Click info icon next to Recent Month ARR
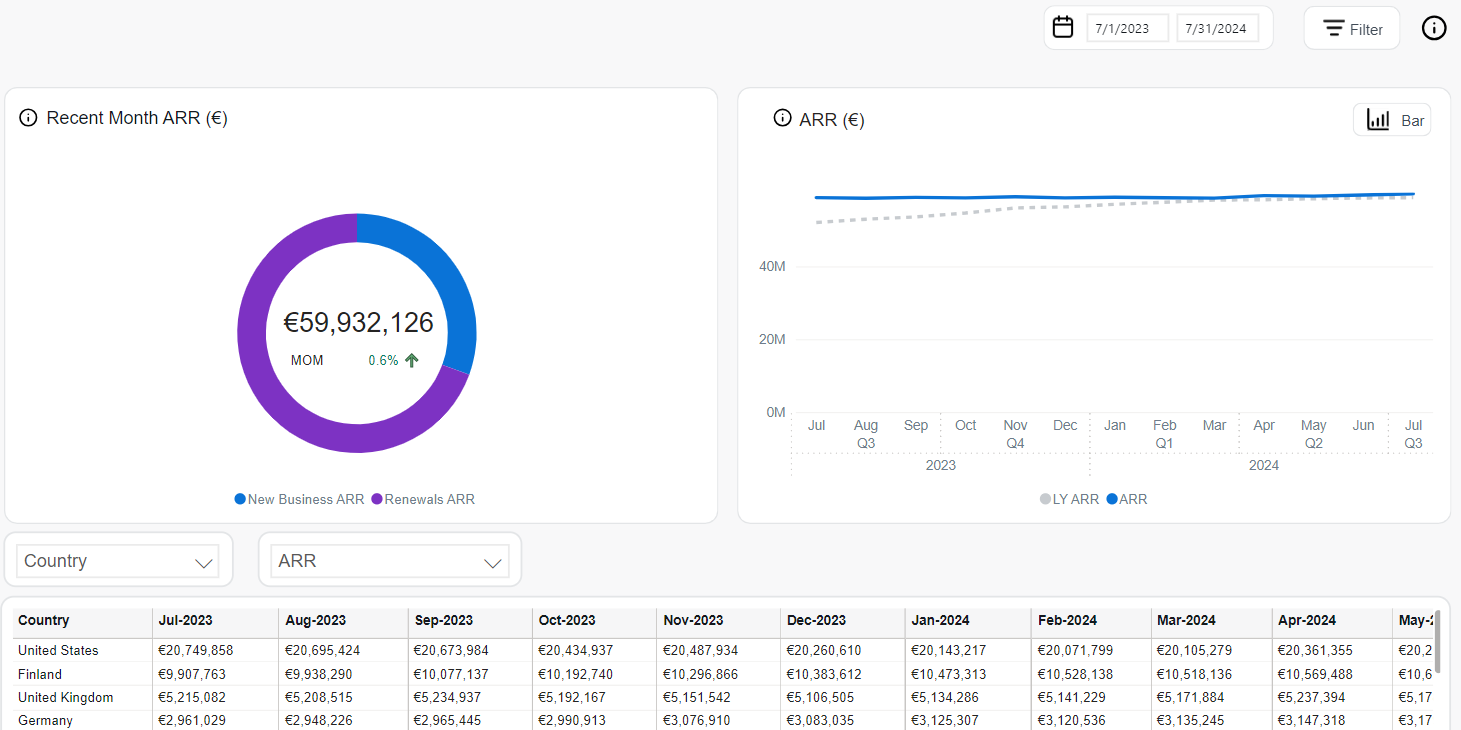 pyautogui.click(x=28, y=118)
